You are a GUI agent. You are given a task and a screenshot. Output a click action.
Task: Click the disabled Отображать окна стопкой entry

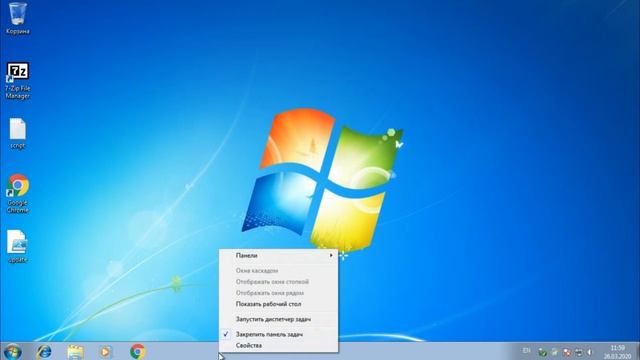click(x=279, y=282)
